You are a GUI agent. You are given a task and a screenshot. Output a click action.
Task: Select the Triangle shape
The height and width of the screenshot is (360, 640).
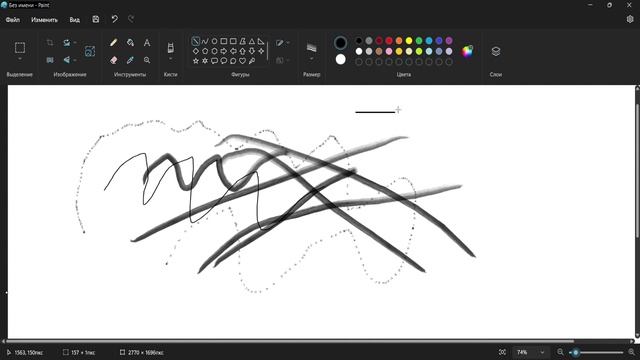click(x=252, y=41)
